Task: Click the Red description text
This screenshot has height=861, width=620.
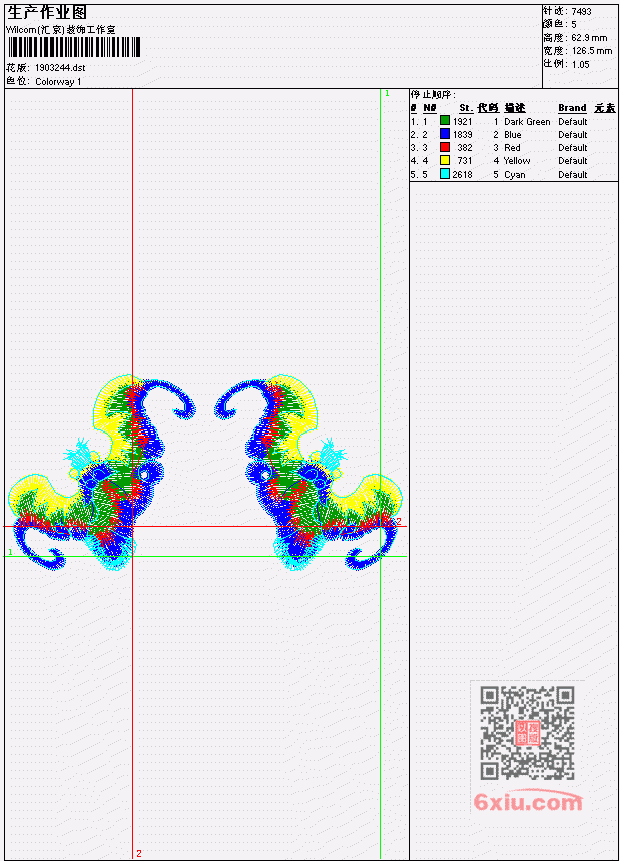Action: pos(512,148)
